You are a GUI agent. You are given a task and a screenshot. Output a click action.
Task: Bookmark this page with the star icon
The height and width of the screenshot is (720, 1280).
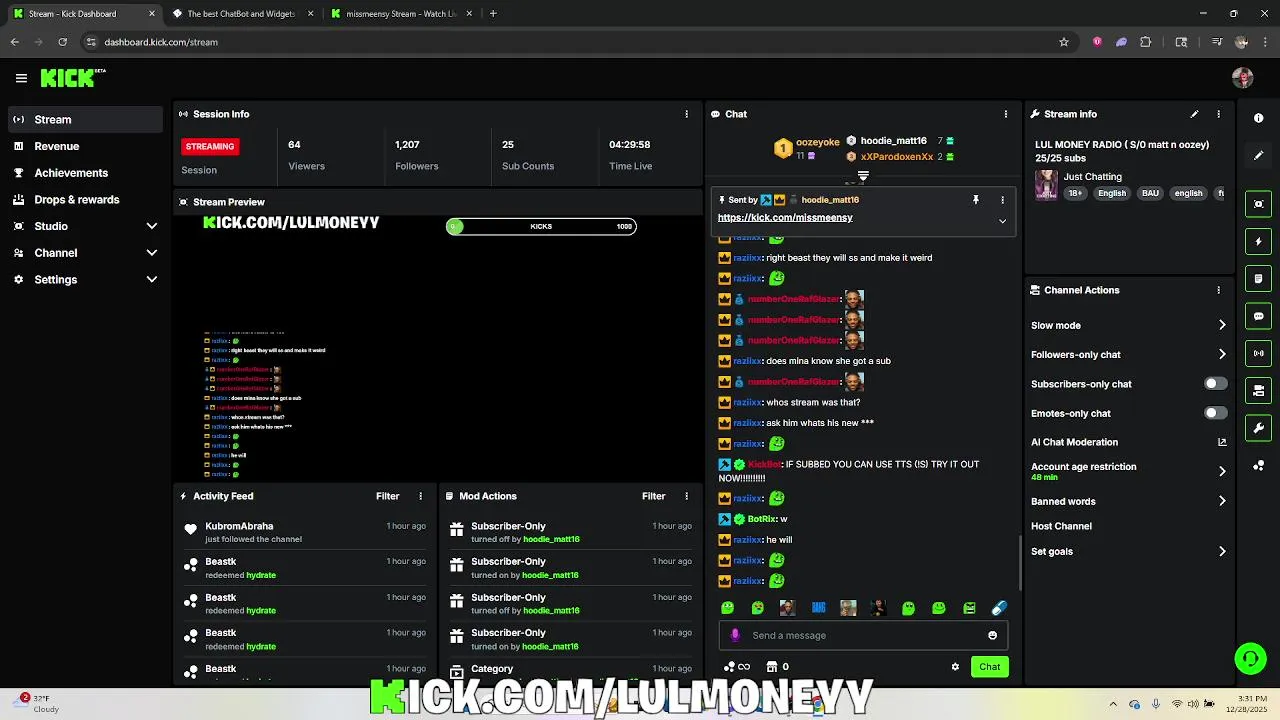click(1064, 42)
